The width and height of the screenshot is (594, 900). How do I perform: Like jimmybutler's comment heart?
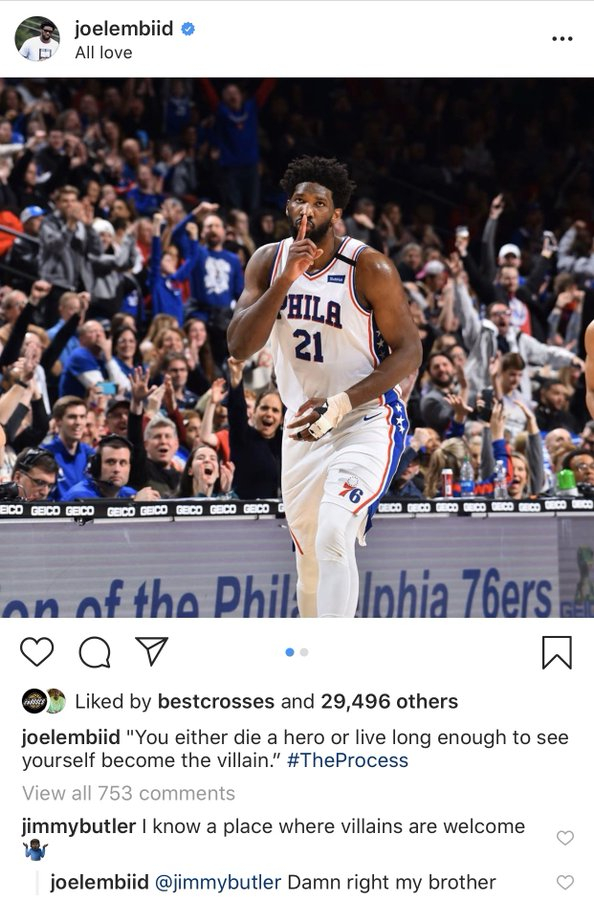tap(565, 837)
